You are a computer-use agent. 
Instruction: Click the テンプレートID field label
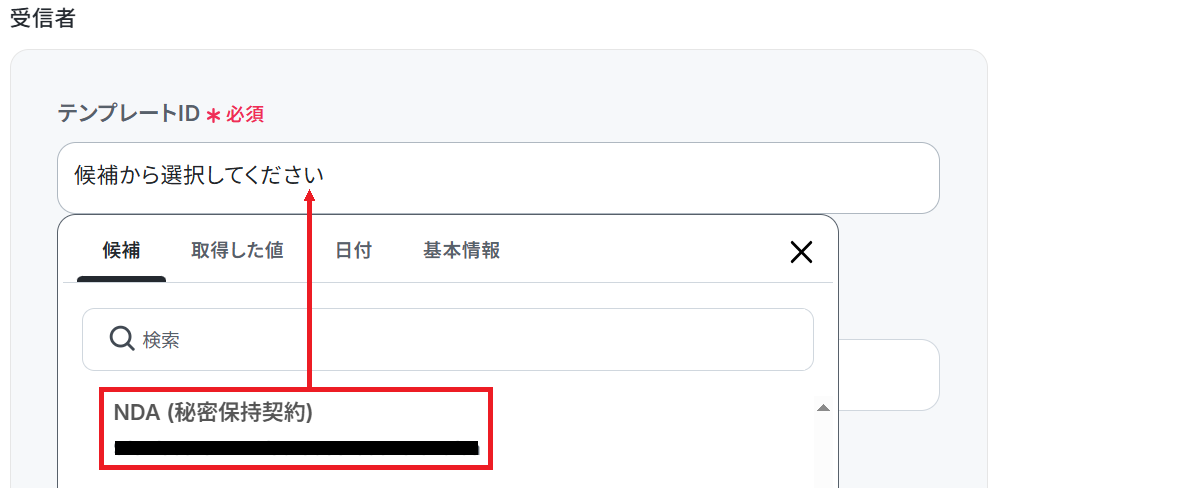(129, 114)
